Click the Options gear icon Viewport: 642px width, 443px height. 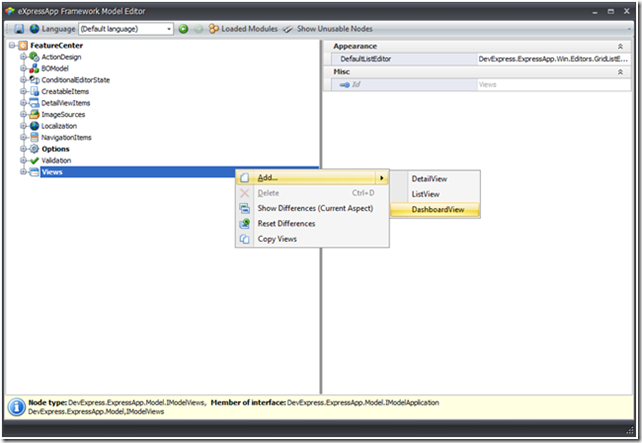[34, 149]
